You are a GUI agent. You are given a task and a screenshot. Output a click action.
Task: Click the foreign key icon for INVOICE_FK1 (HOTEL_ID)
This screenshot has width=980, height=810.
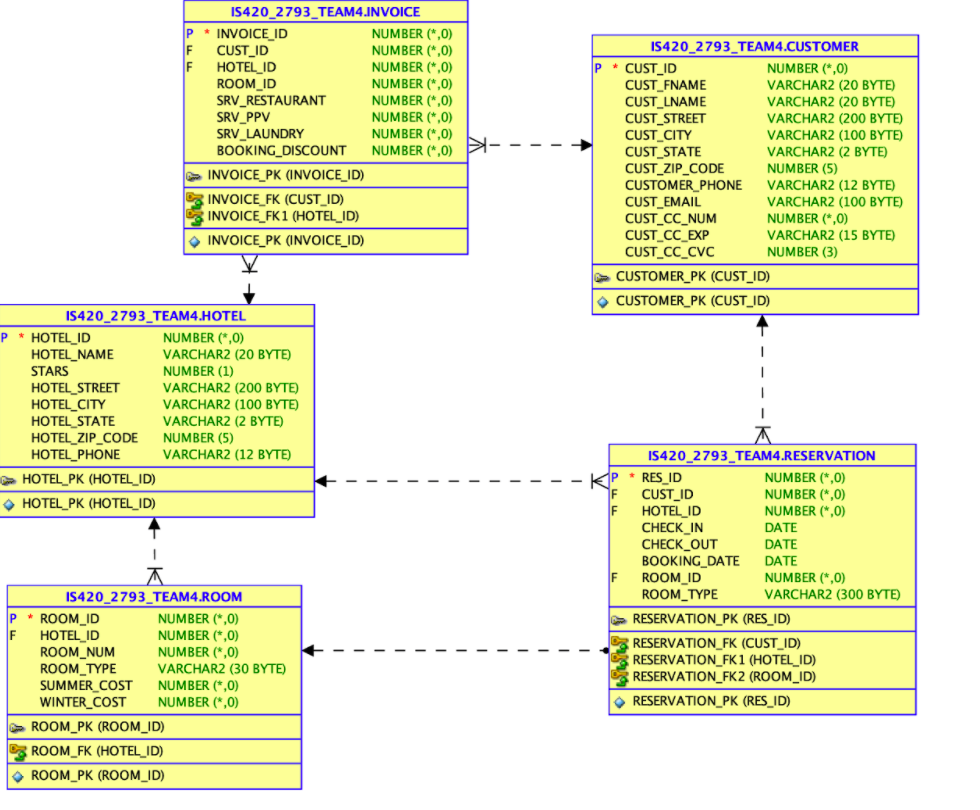tap(195, 217)
